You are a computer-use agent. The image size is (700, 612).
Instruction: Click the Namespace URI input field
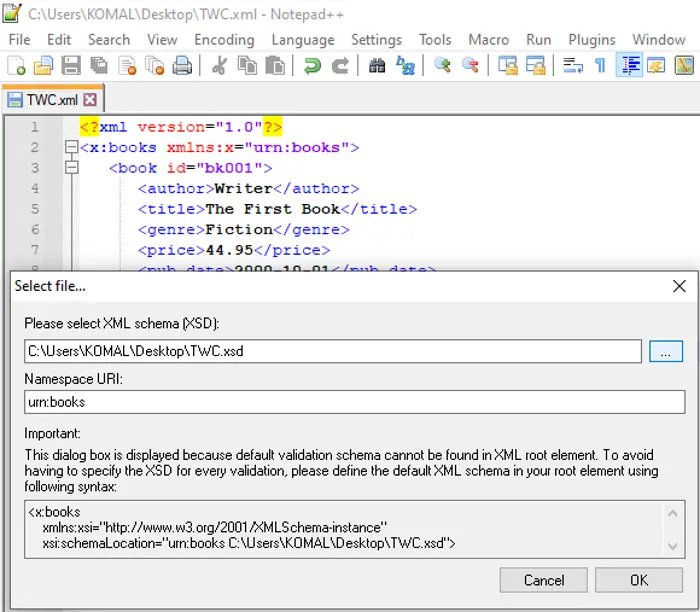(354, 402)
